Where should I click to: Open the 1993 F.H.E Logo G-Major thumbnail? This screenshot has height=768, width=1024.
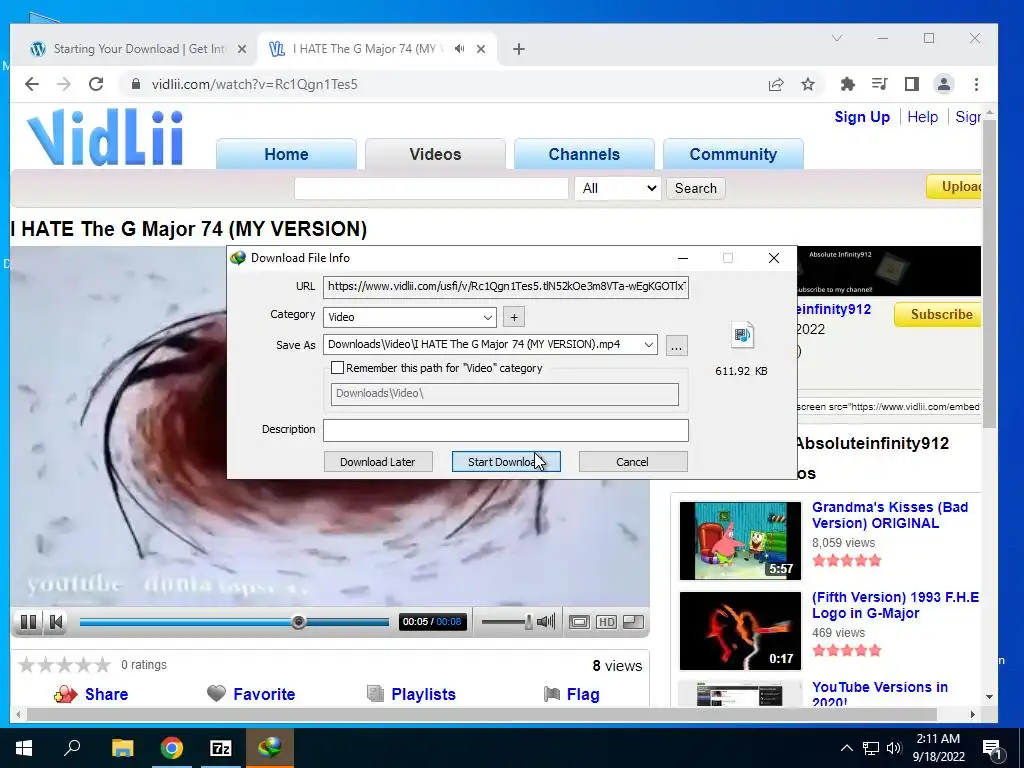coord(740,631)
